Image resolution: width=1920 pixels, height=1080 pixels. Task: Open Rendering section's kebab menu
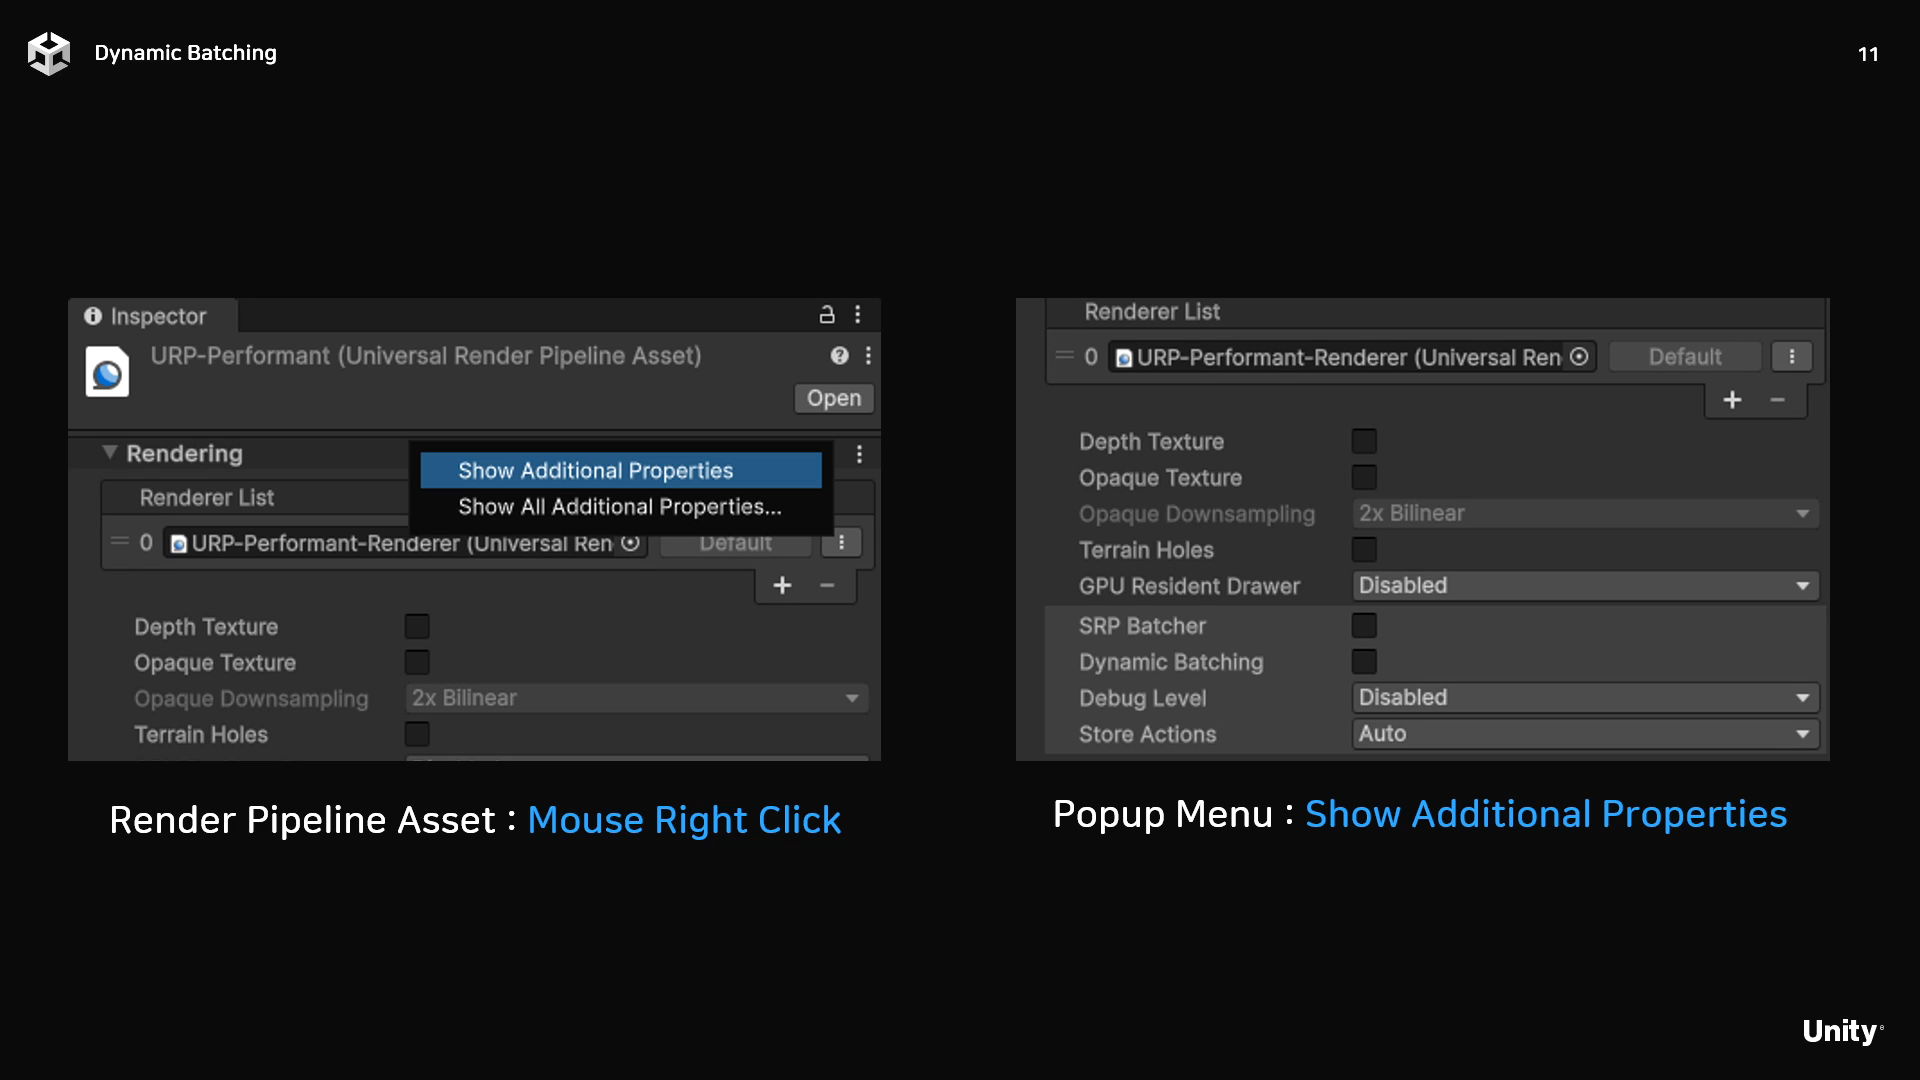tap(859, 454)
